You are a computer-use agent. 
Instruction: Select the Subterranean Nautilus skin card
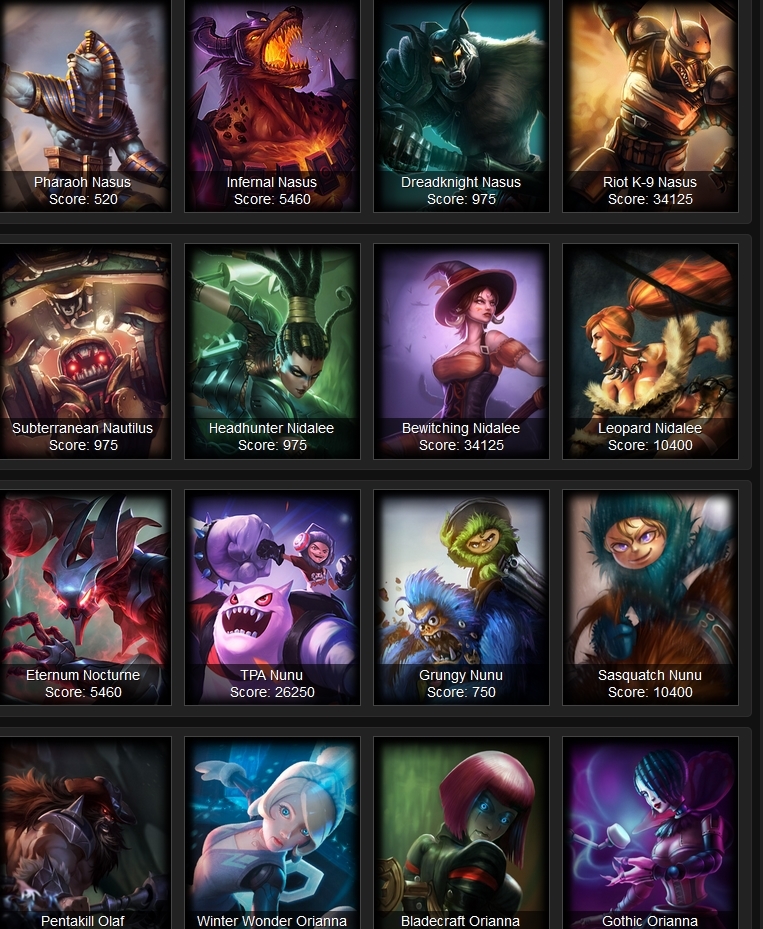pyautogui.click(x=83, y=351)
